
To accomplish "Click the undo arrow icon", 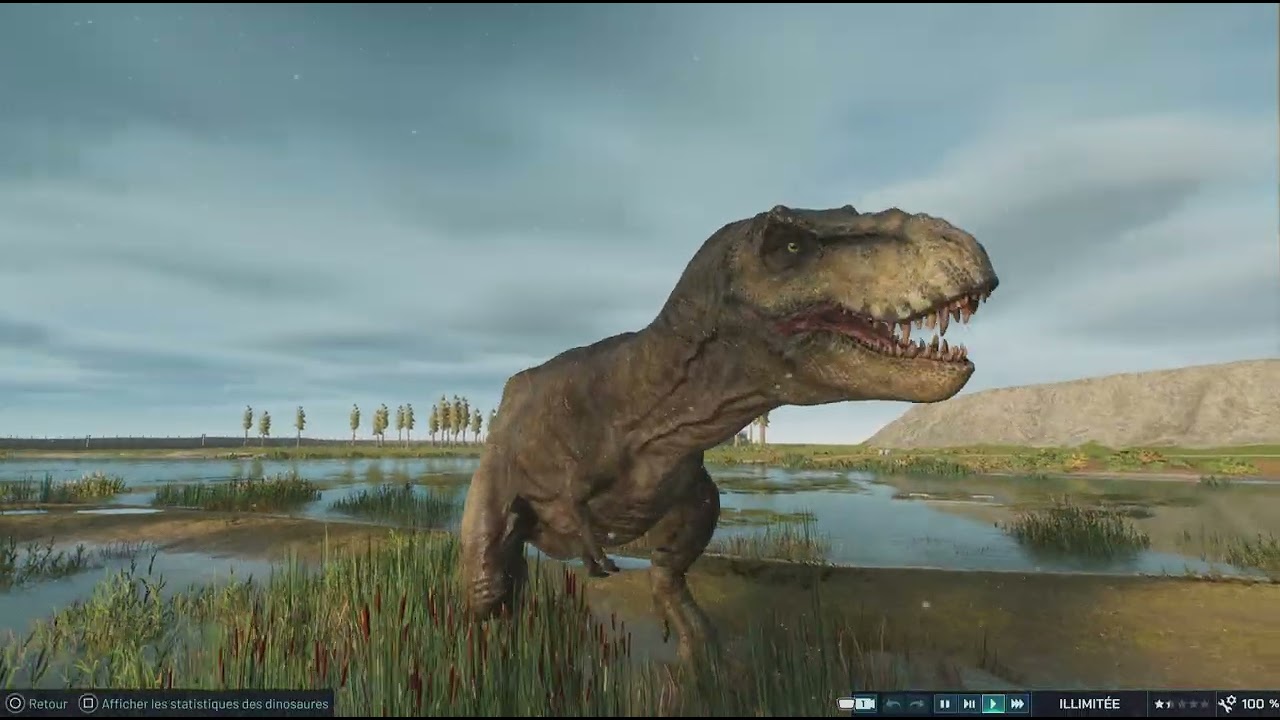I will coord(893,704).
